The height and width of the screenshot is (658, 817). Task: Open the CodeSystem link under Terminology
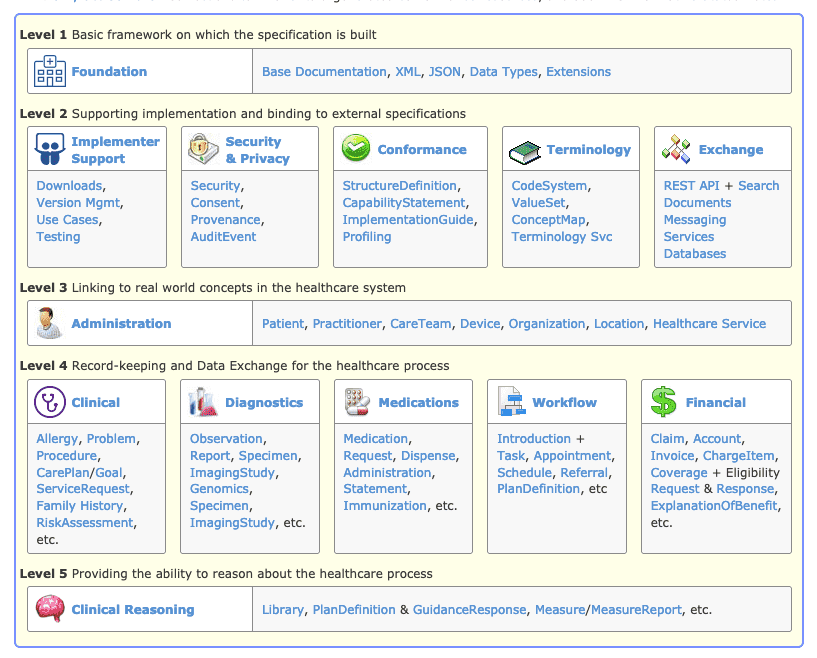point(549,186)
